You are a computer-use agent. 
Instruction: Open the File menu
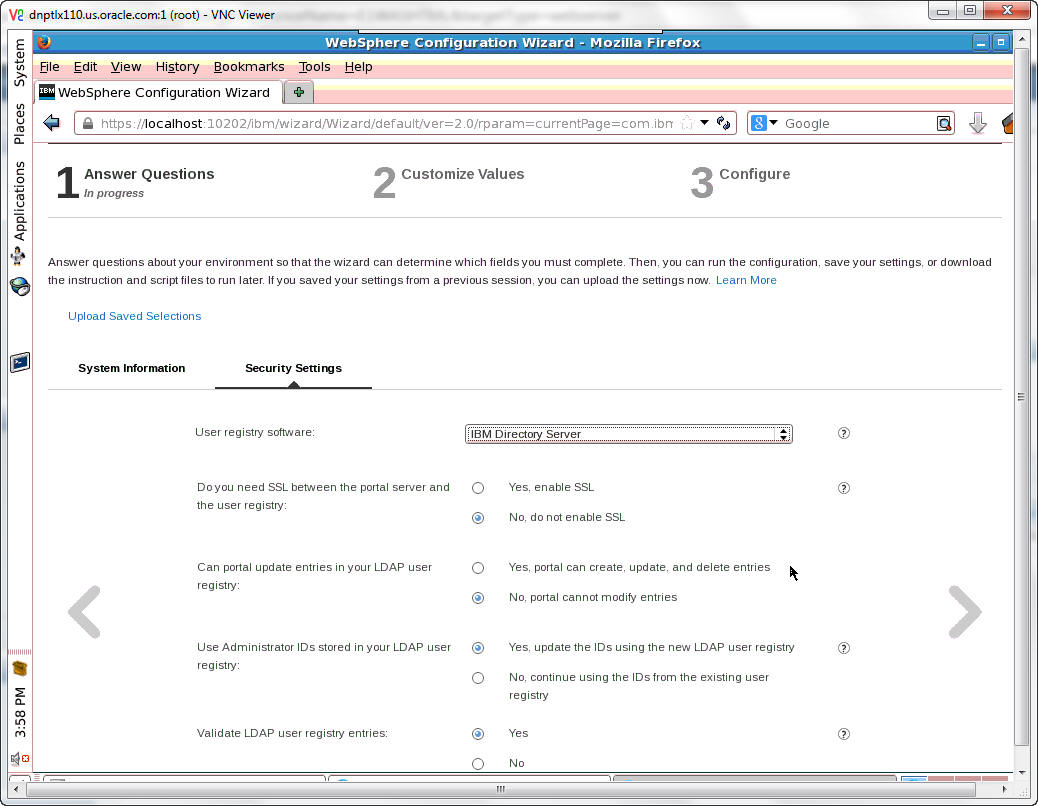(x=50, y=67)
